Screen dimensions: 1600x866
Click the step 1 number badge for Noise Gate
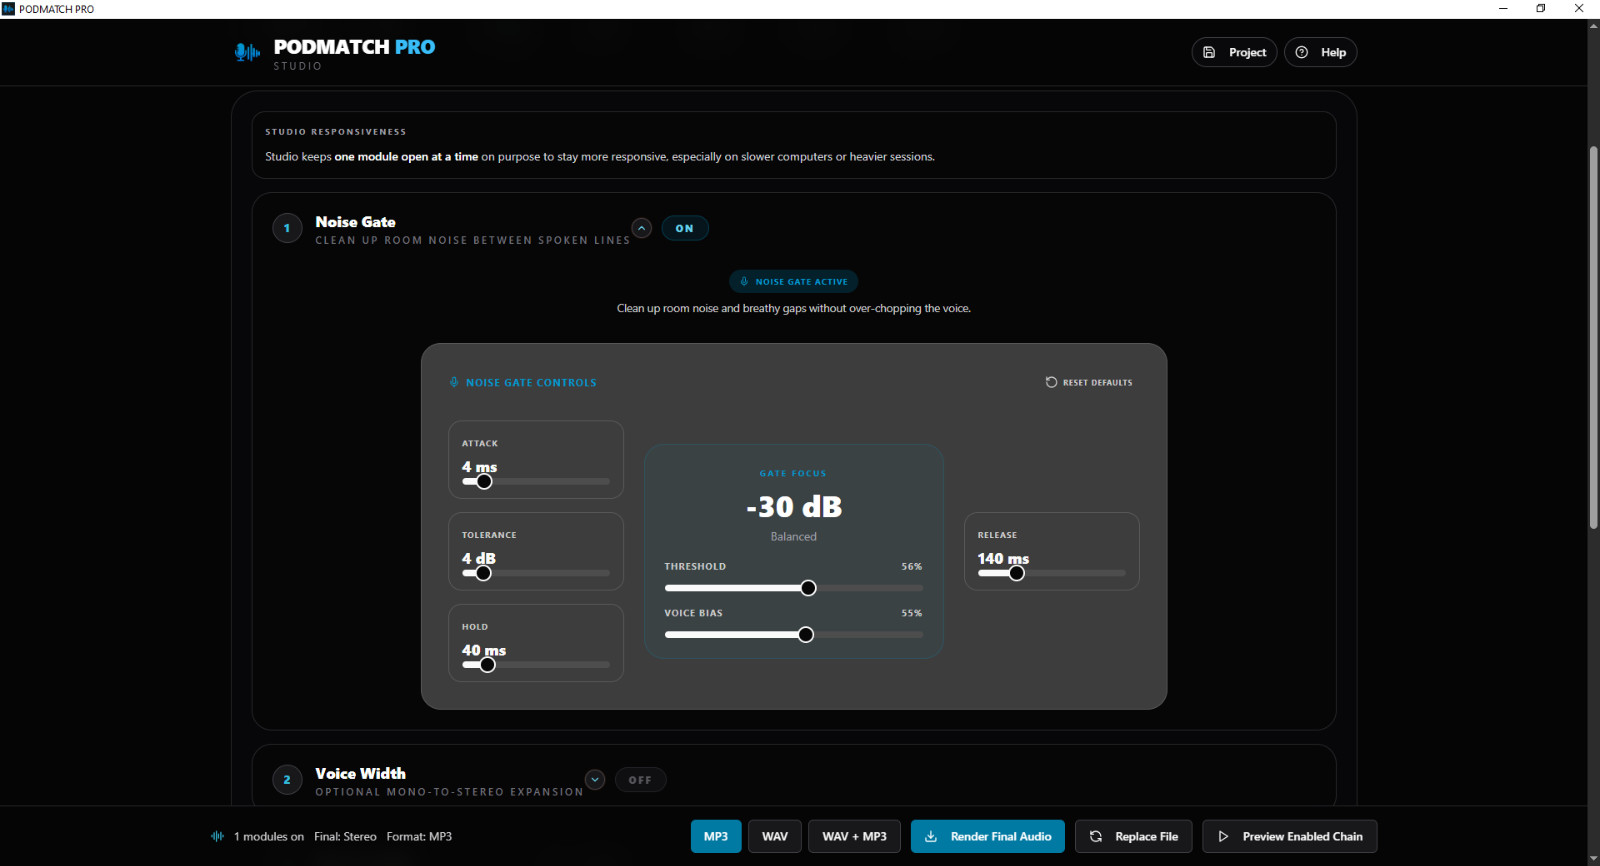point(287,228)
